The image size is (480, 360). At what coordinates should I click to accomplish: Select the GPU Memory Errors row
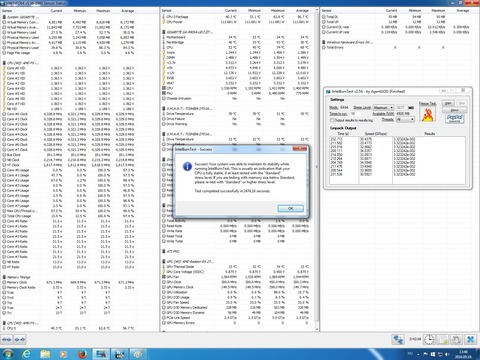point(236,323)
